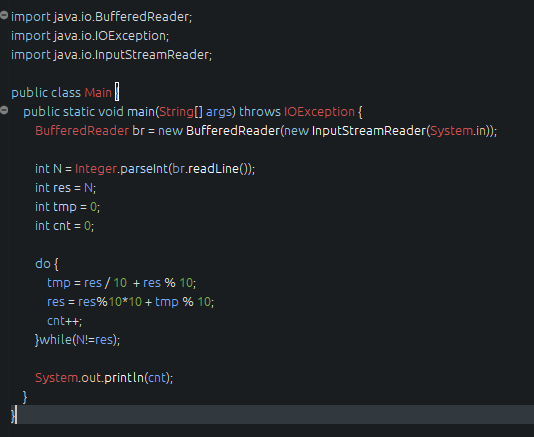Click the 'do {' statement
This screenshot has width=534, height=437.
click(47, 264)
